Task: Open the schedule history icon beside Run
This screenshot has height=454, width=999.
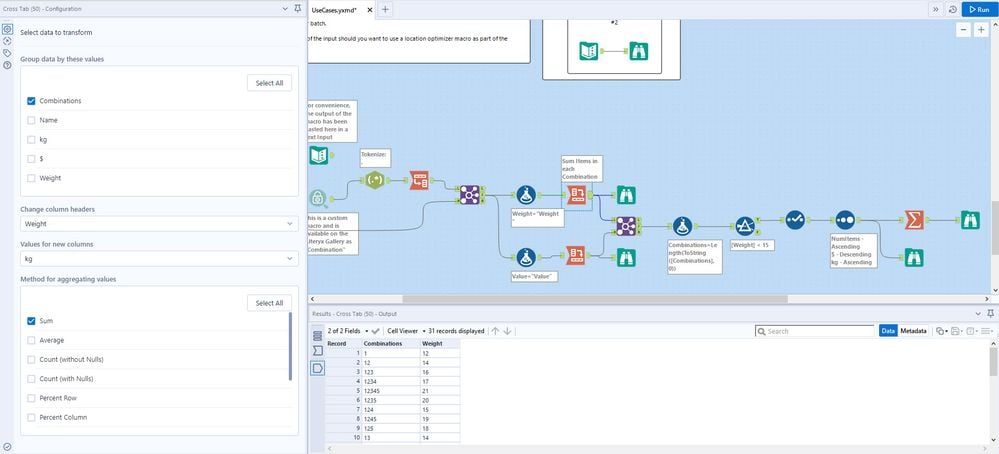Action: [952, 10]
